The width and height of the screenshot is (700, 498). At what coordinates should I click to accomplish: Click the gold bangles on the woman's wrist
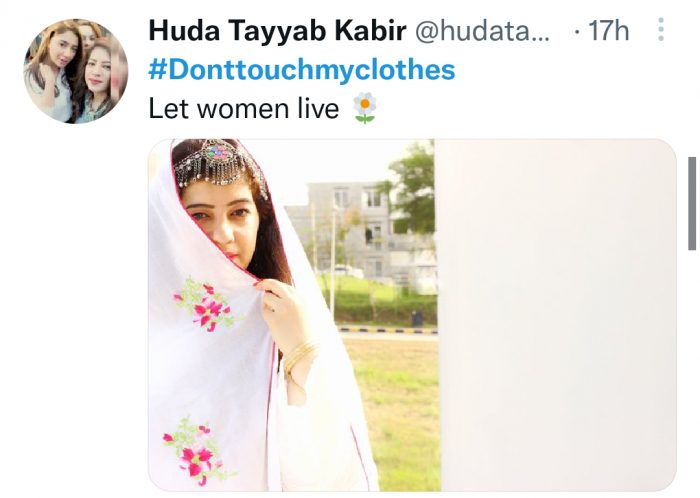[300, 356]
